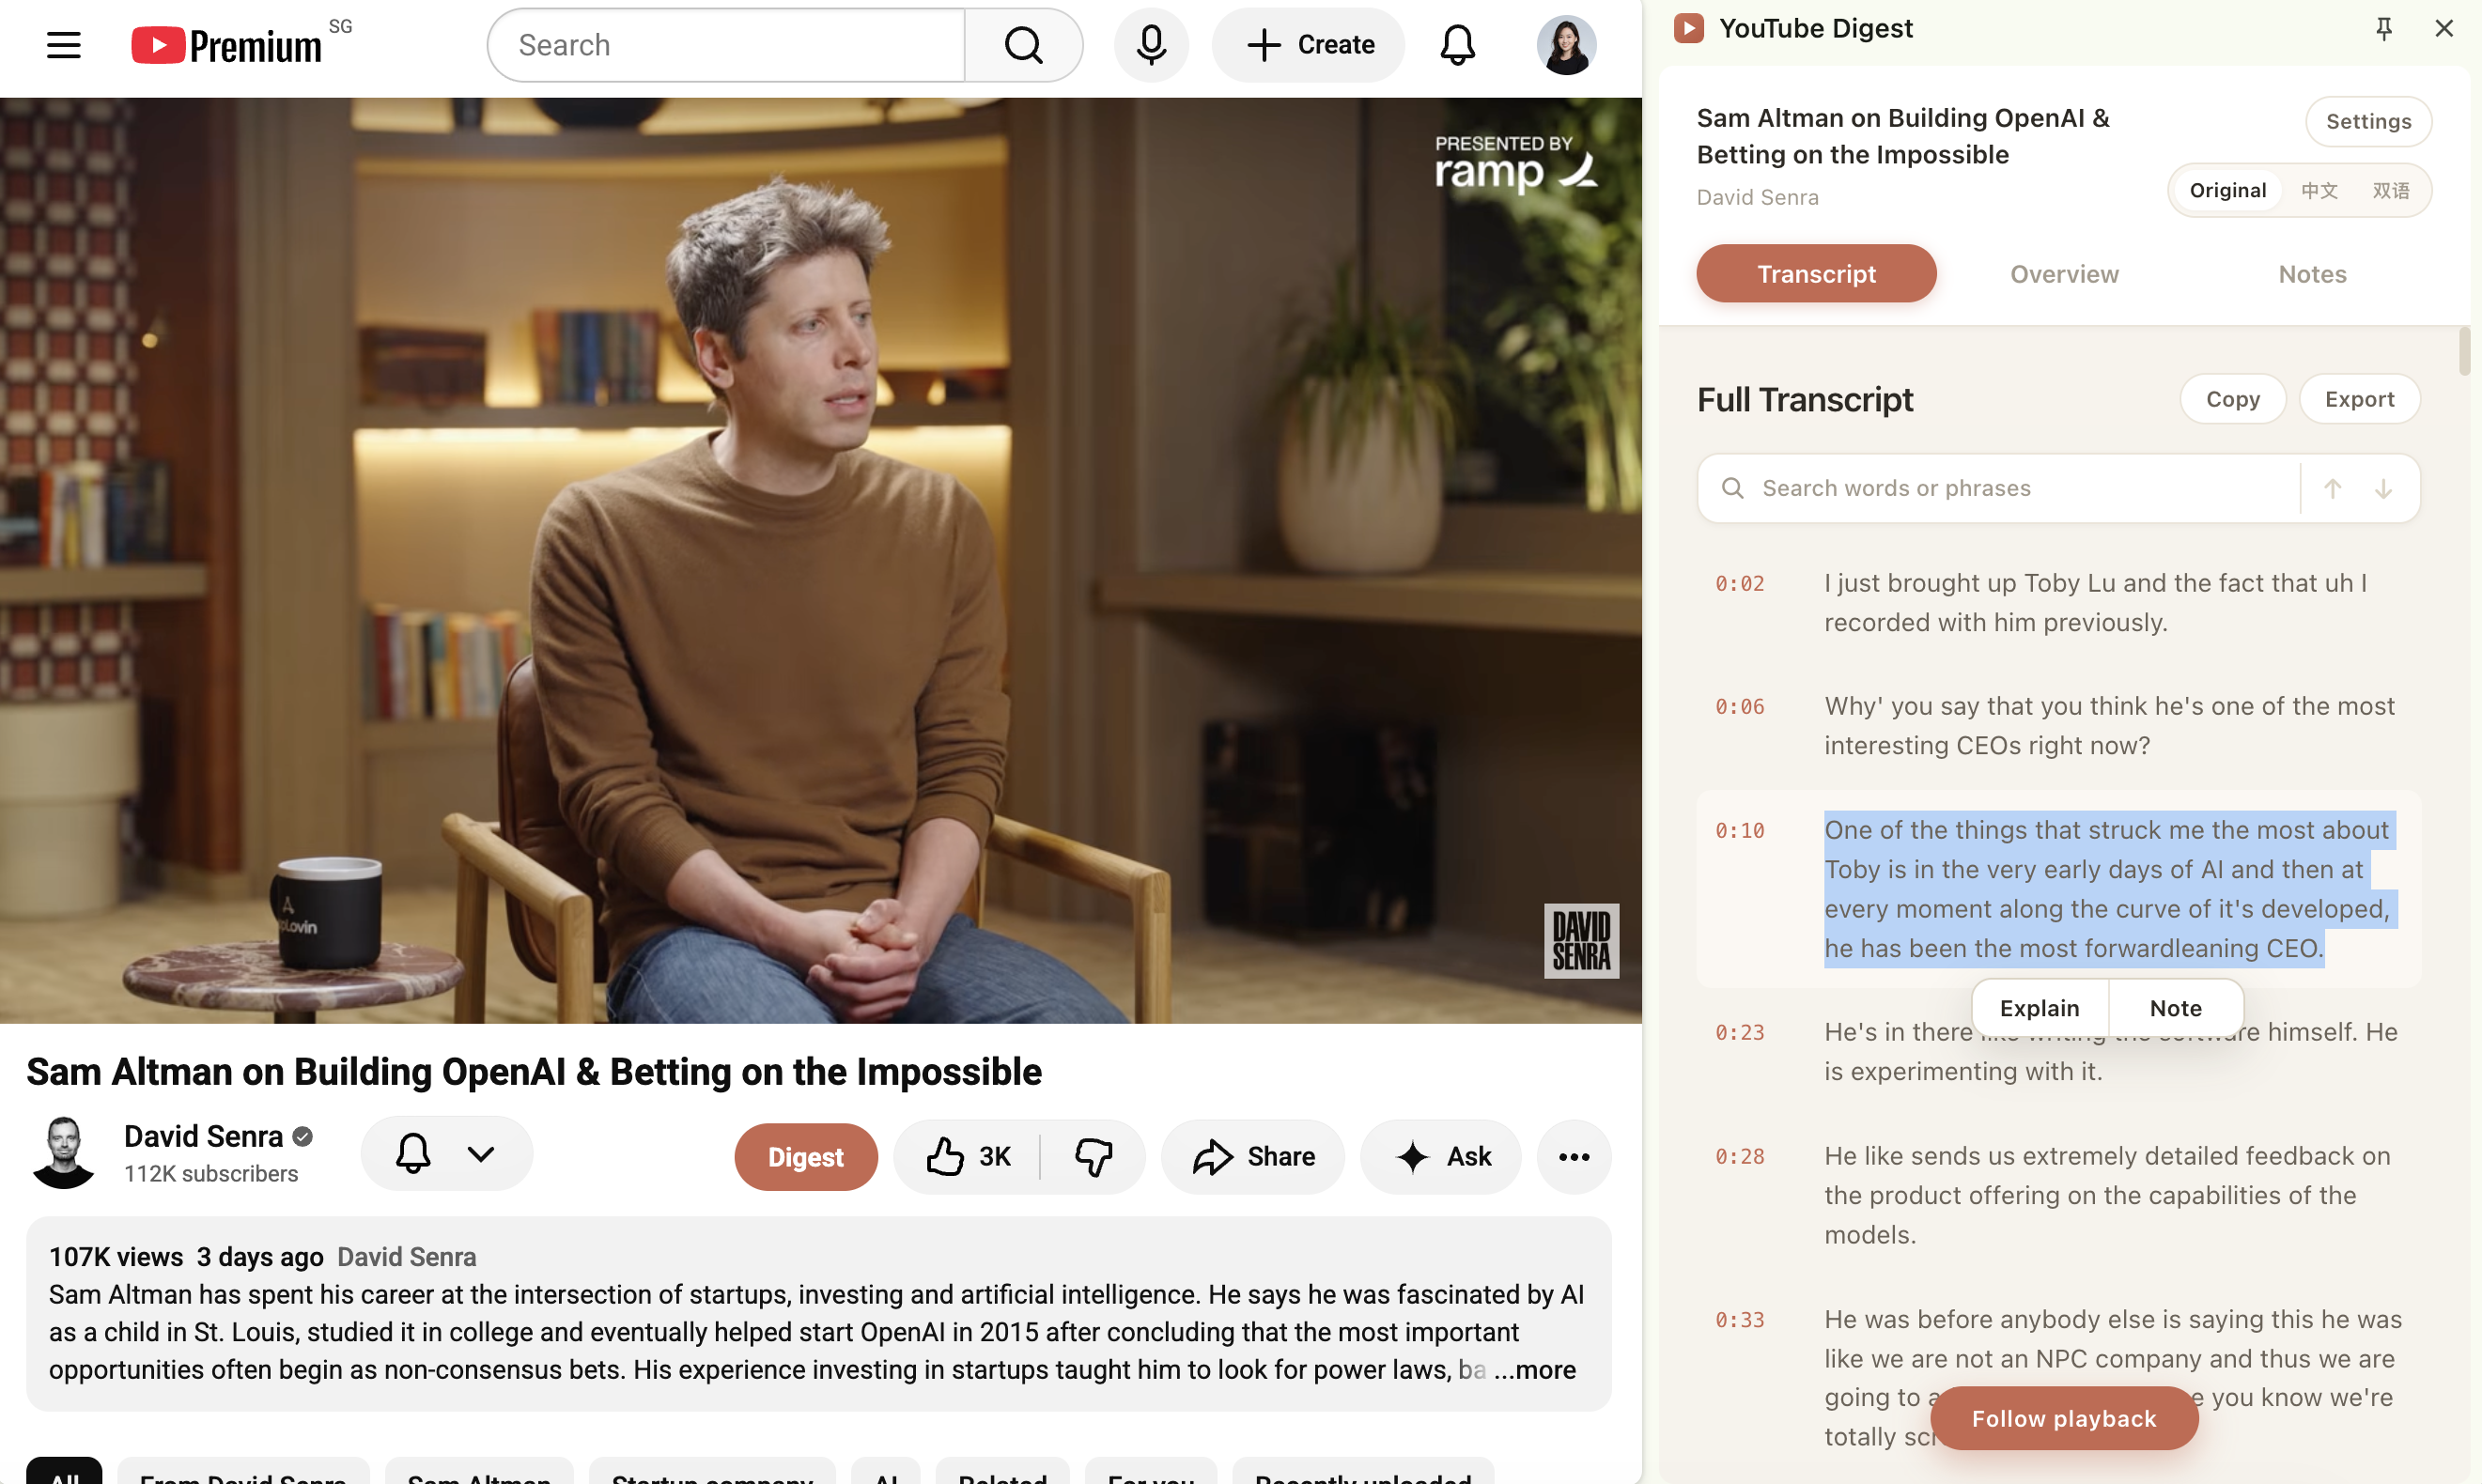Switch to the Overview tab
This screenshot has height=1484, width=2482.
pos(2064,273)
